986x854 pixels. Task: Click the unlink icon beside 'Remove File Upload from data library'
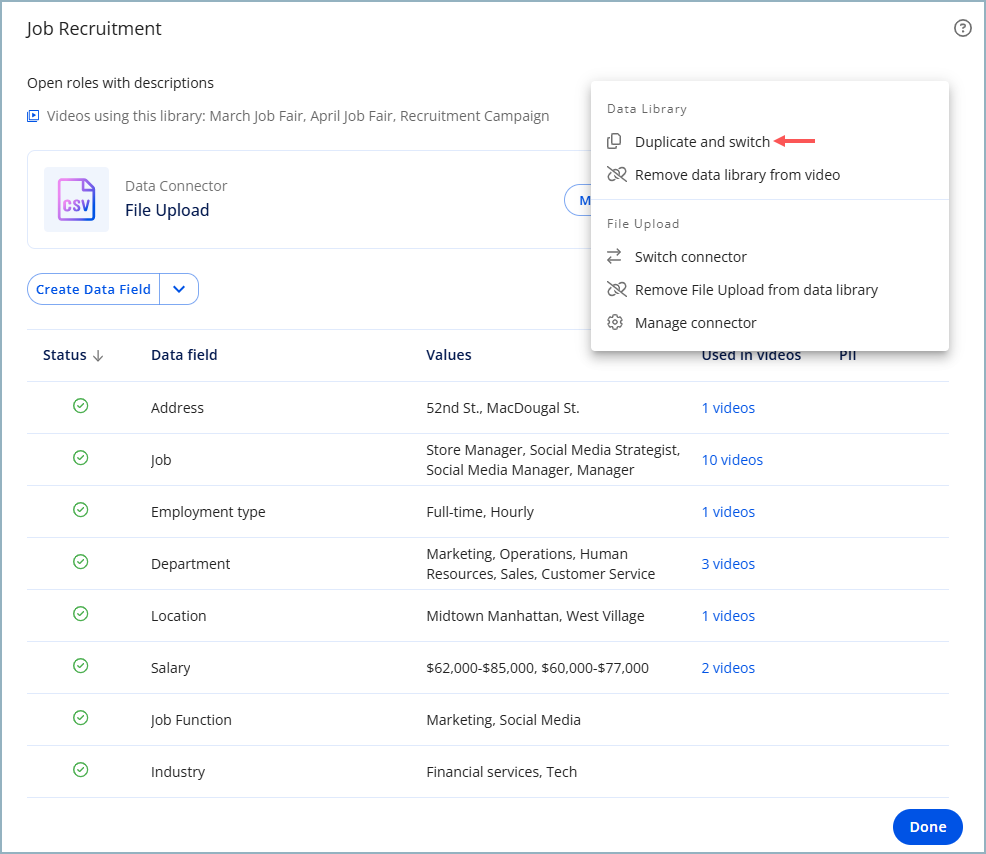tap(616, 289)
